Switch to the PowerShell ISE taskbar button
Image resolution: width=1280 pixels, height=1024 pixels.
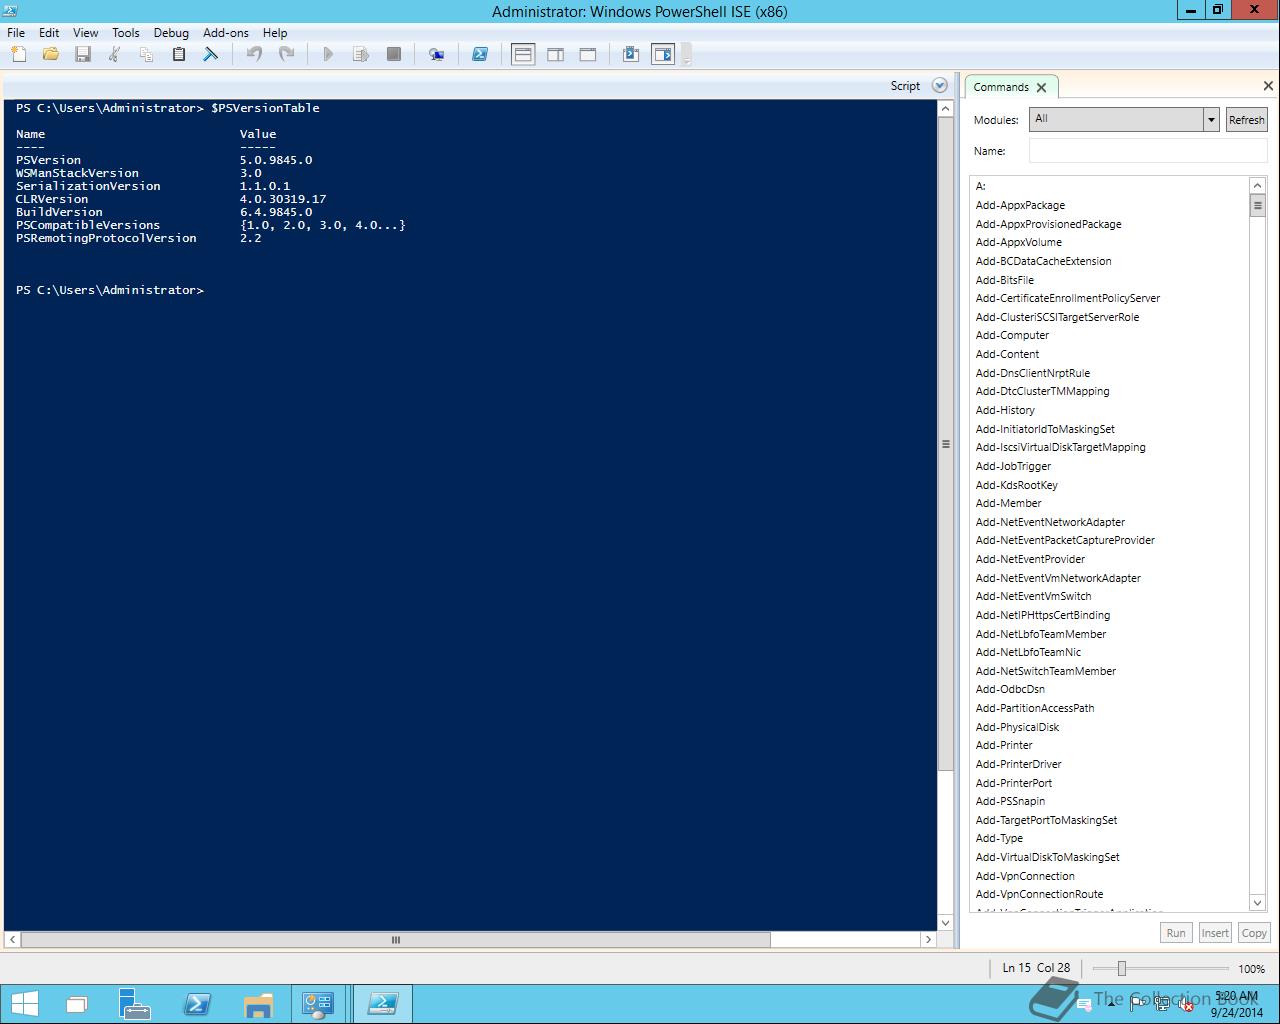383,1004
